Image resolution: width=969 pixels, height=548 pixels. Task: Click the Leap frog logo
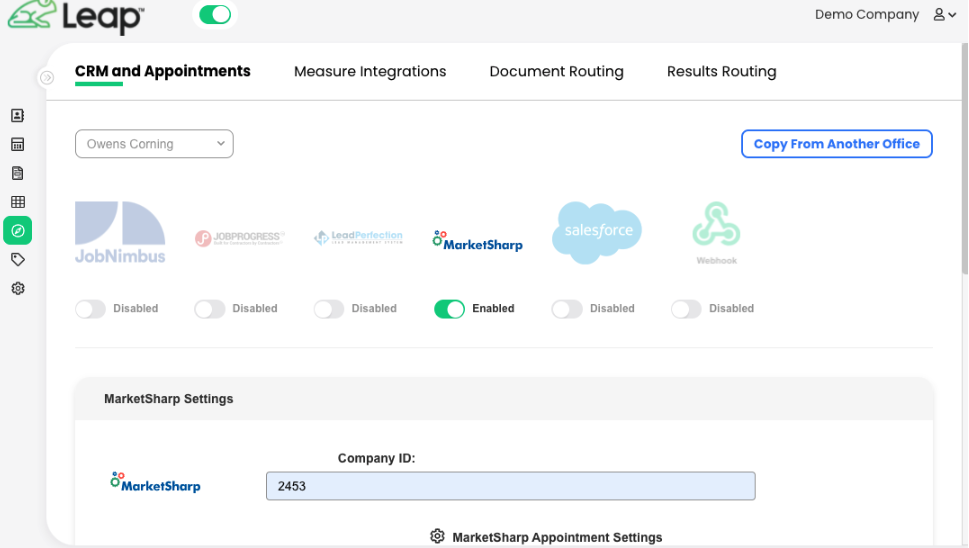pos(75,15)
